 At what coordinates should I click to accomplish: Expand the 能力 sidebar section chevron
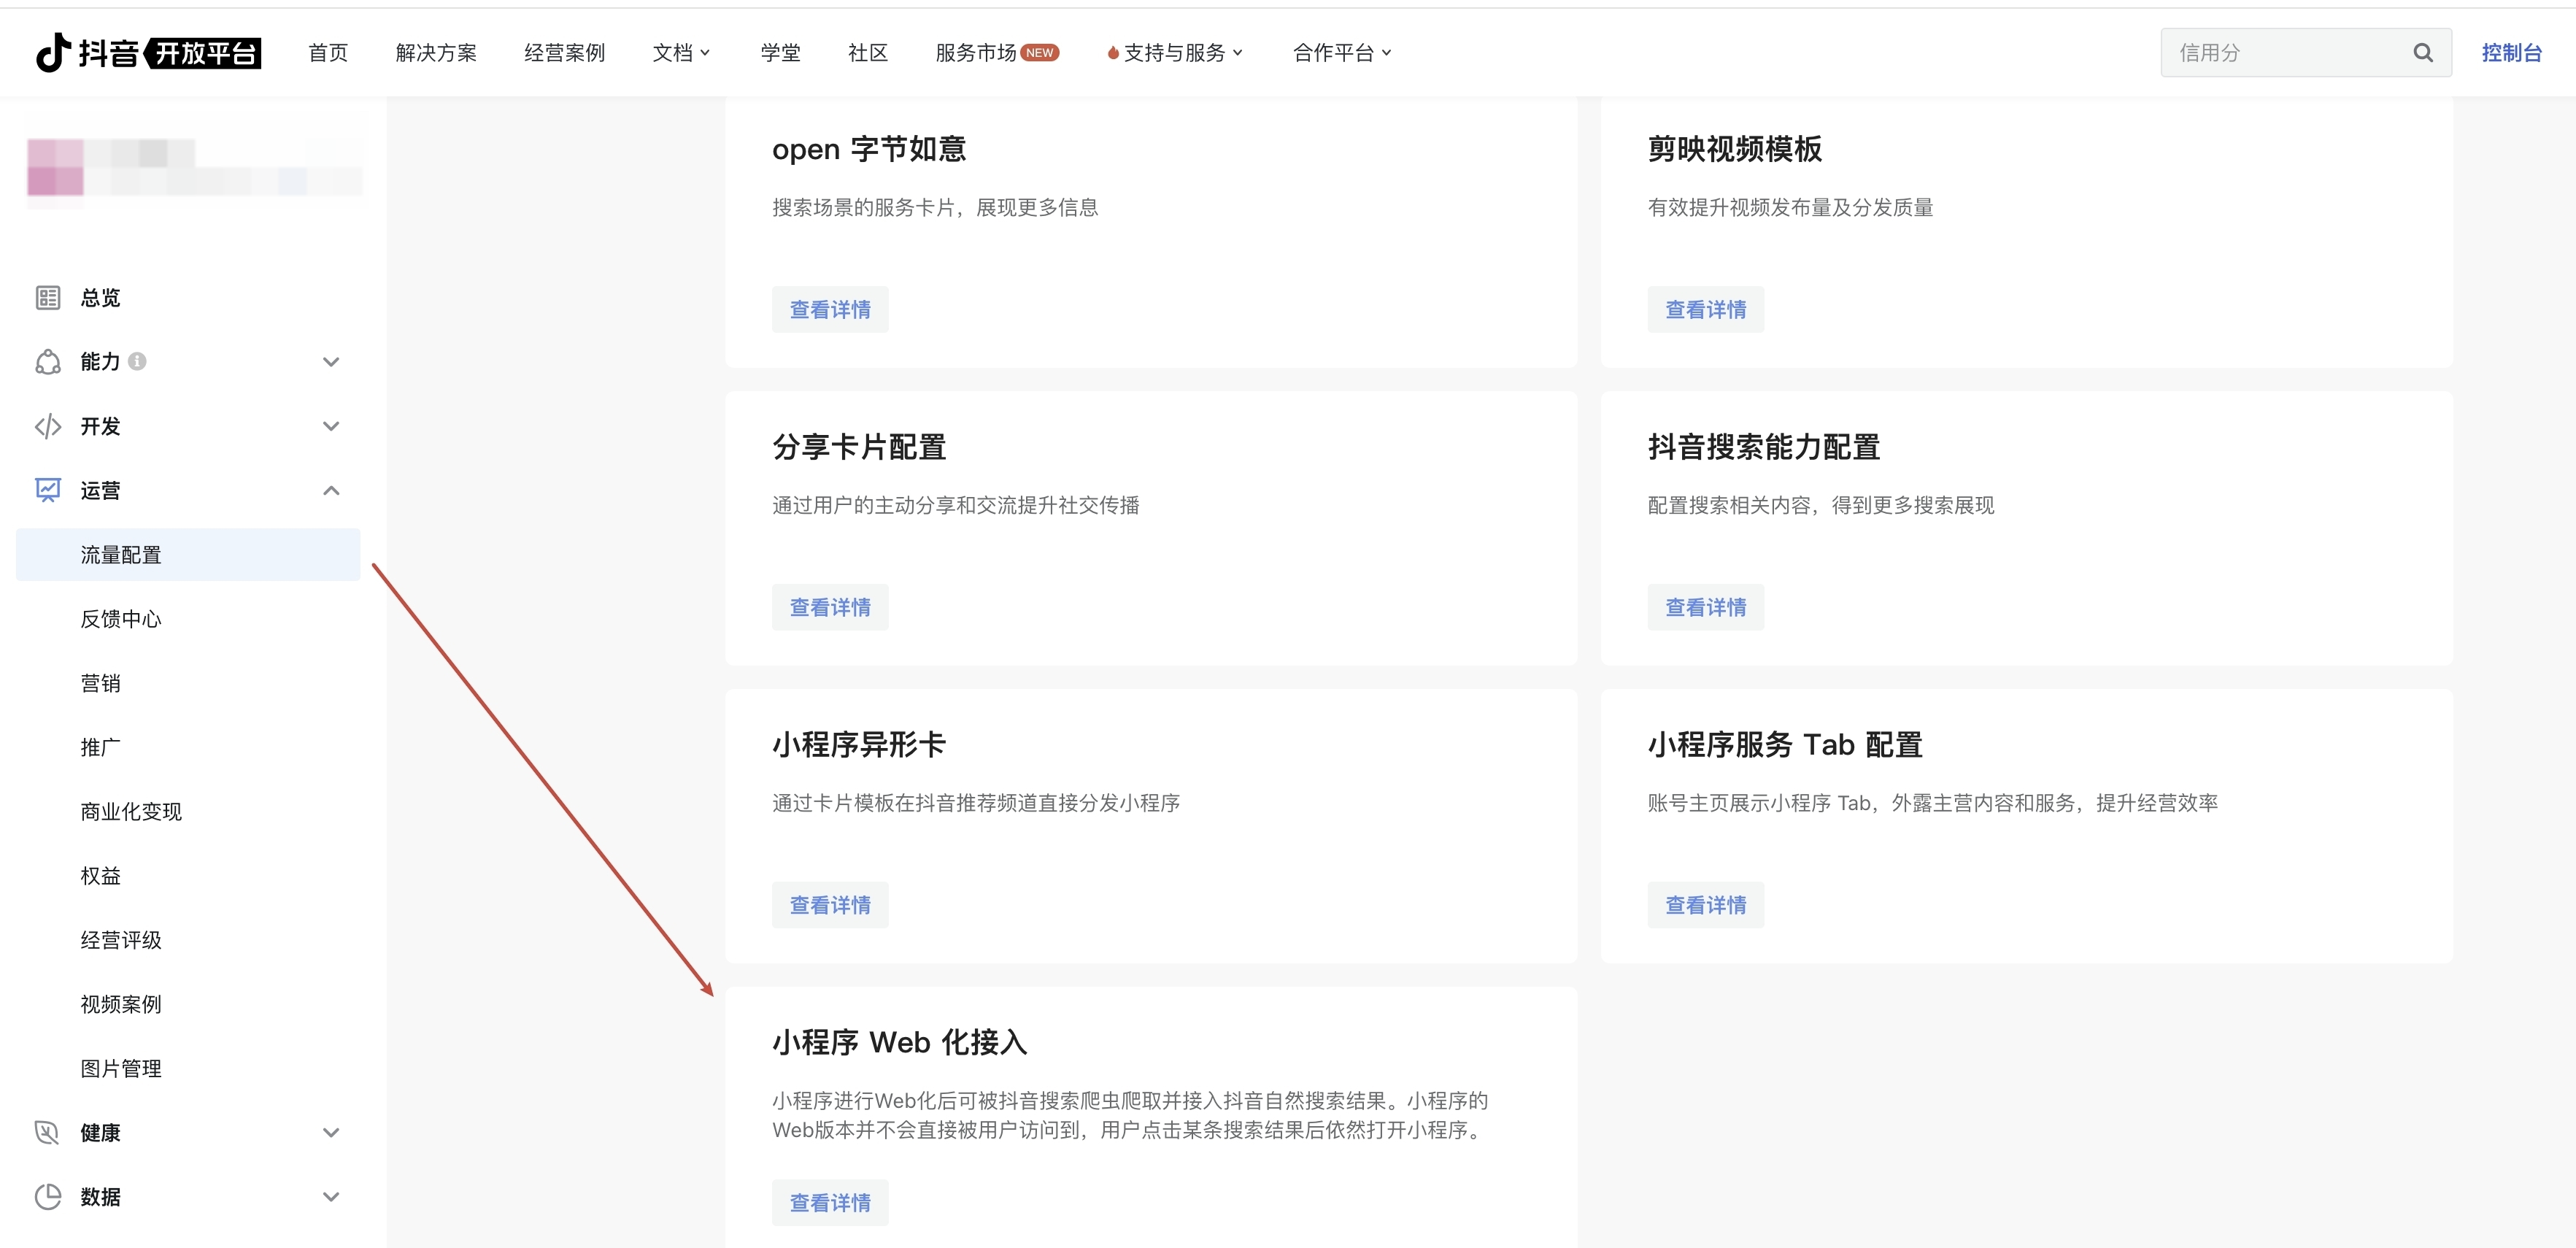pyautogui.click(x=331, y=361)
